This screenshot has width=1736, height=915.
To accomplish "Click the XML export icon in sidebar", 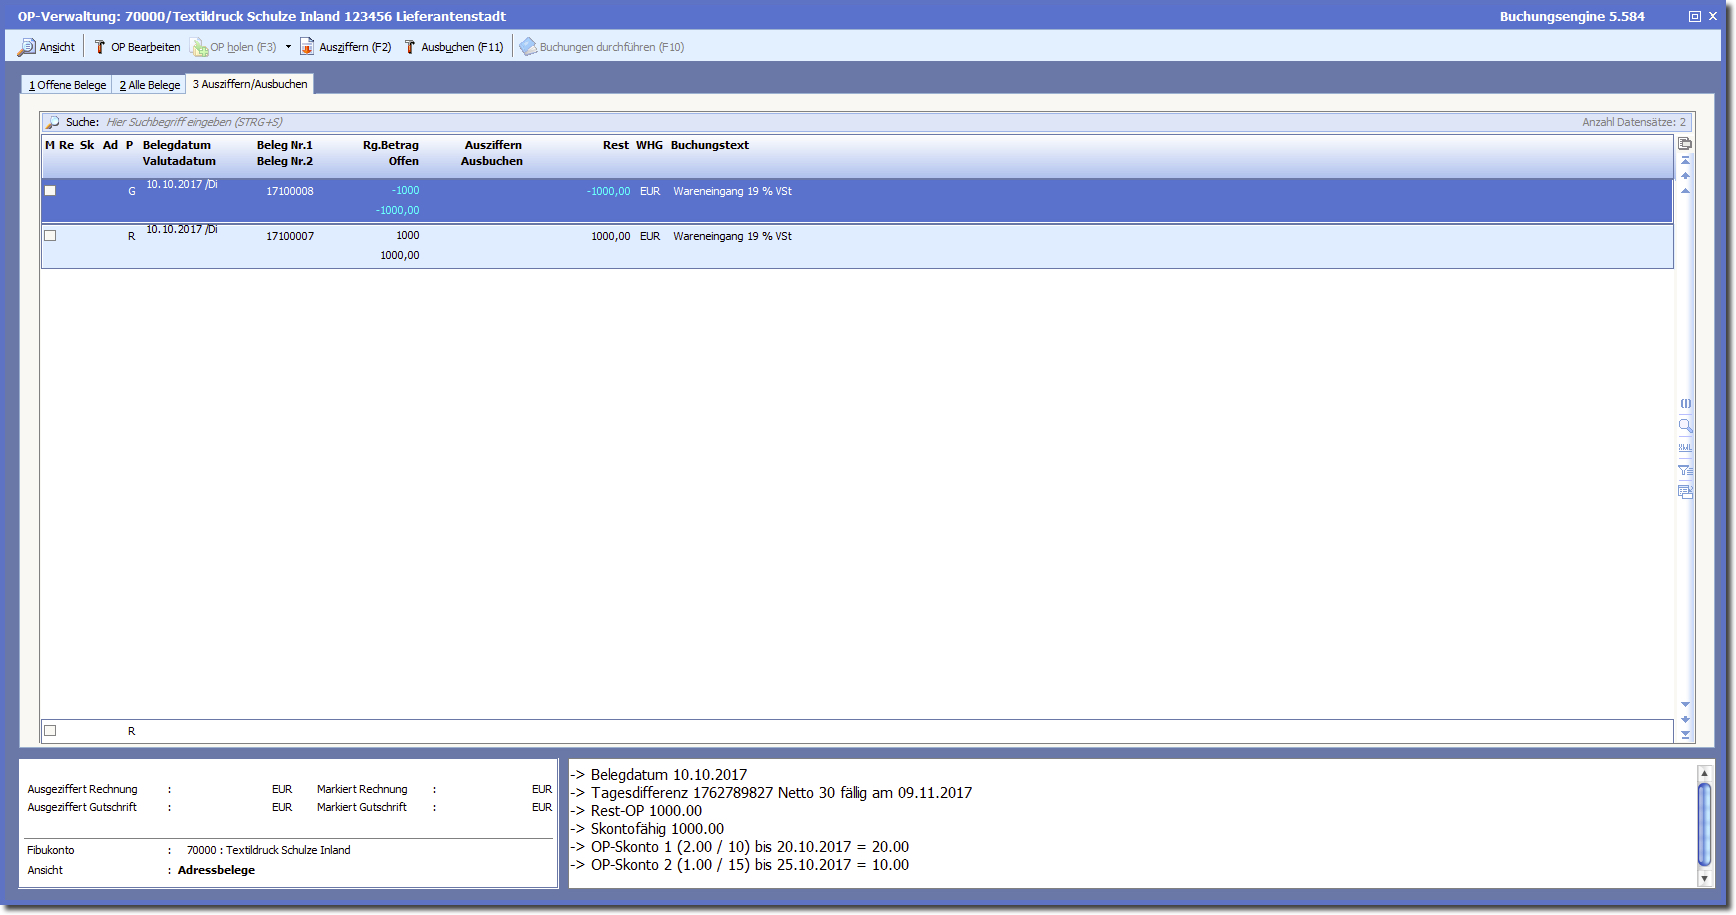I will (1685, 448).
